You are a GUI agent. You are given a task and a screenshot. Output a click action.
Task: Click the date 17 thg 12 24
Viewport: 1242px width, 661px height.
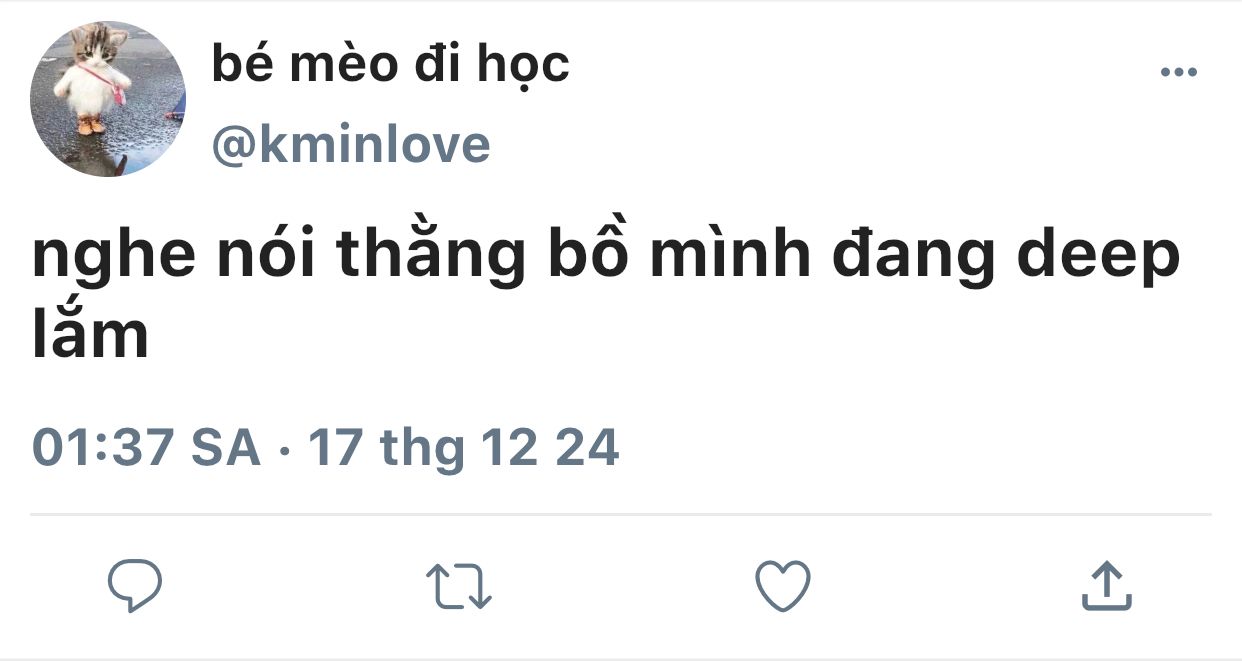[463, 448]
